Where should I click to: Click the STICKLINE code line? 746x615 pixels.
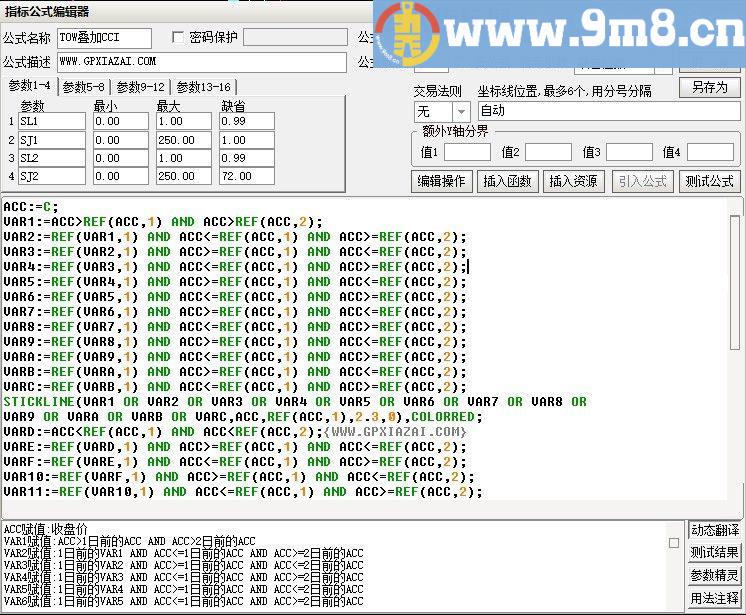(295, 402)
